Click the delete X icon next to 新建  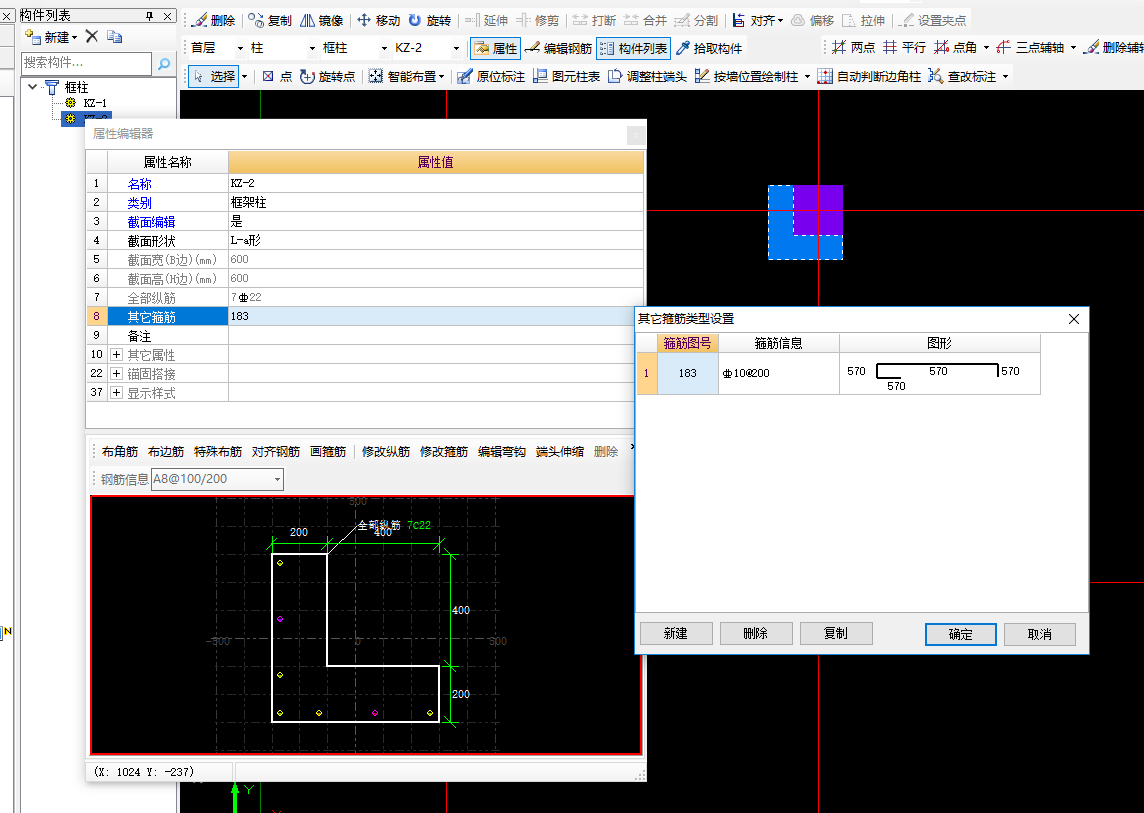pos(91,36)
